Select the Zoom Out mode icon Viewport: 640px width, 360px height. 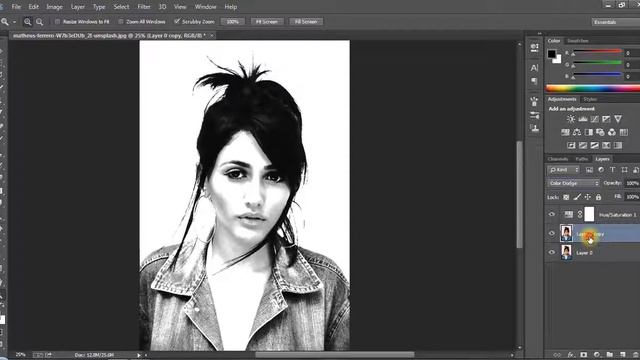click(40, 22)
